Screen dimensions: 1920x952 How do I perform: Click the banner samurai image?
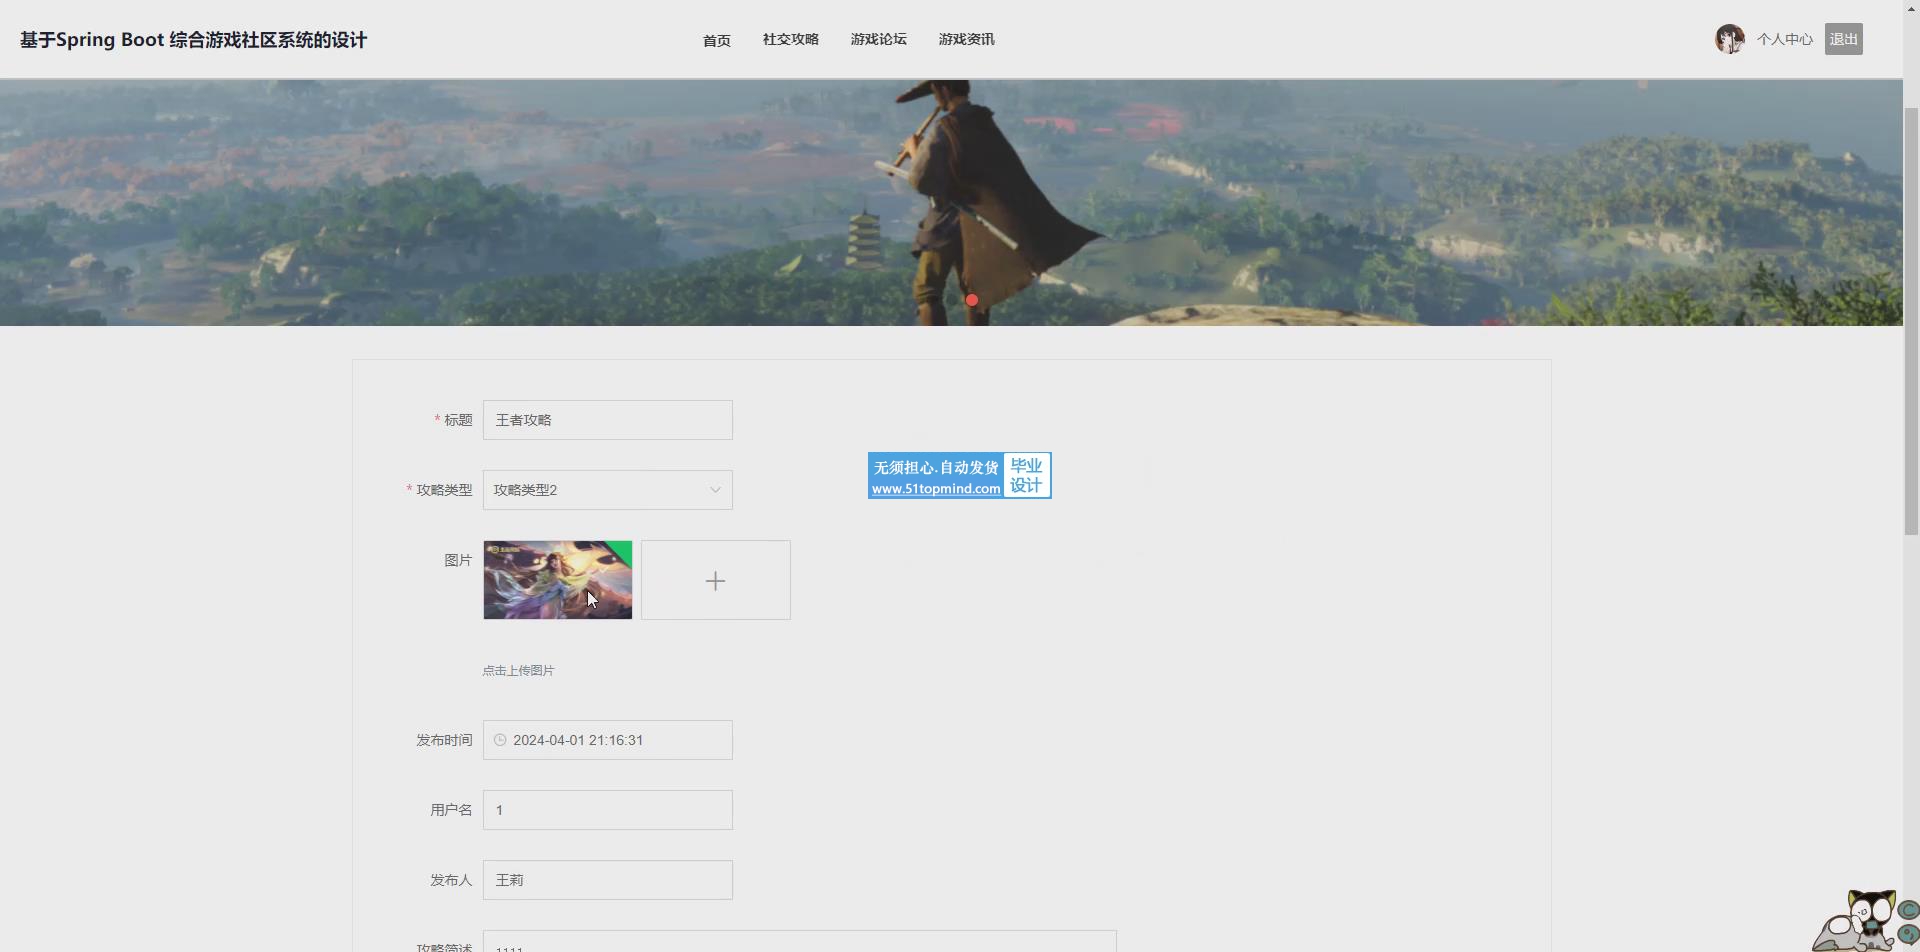click(x=951, y=203)
